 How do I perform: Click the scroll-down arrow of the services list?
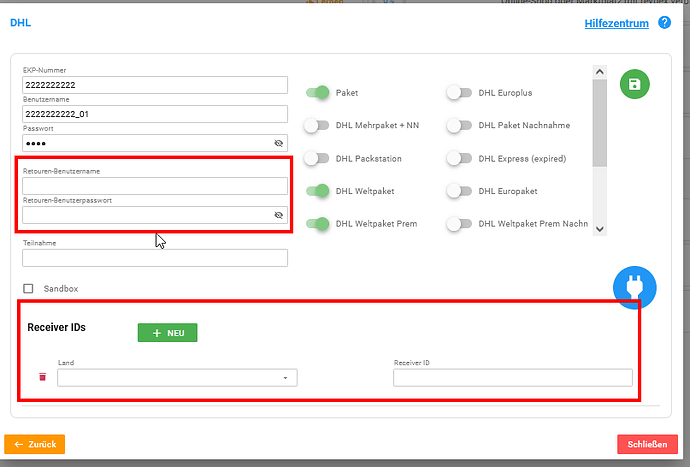click(x=599, y=229)
